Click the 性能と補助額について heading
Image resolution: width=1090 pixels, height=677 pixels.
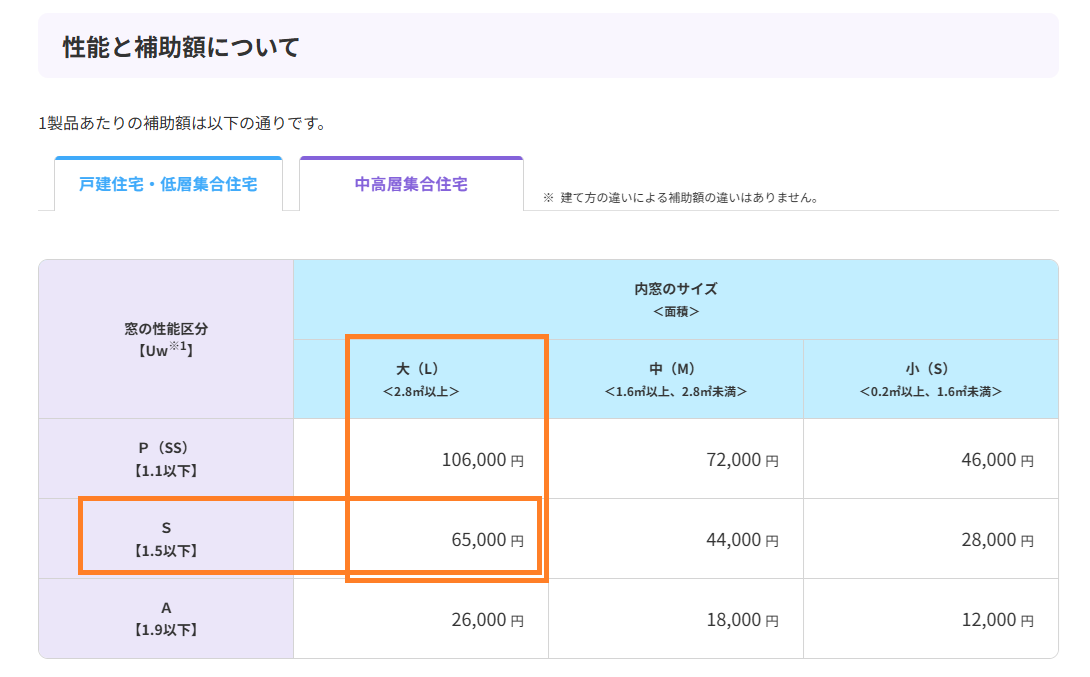pyautogui.click(x=181, y=47)
